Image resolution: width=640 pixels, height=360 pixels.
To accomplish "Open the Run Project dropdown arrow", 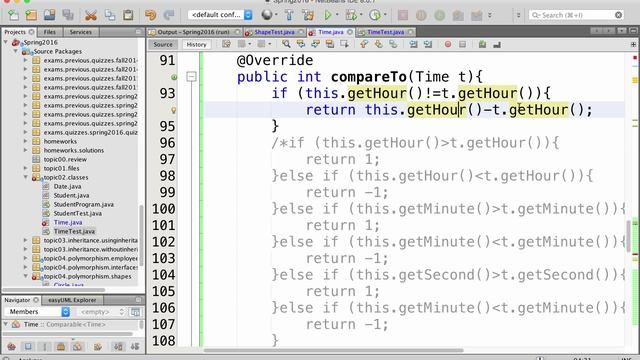I will coord(337,15).
